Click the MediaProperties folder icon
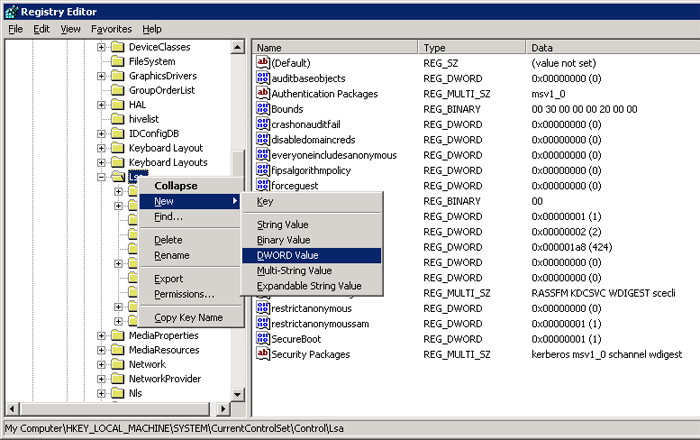 coord(117,335)
